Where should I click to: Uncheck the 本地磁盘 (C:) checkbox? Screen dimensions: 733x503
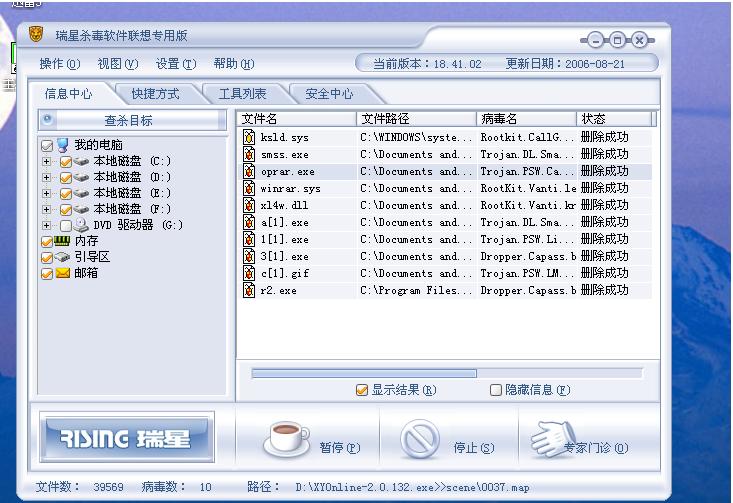point(65,162)
